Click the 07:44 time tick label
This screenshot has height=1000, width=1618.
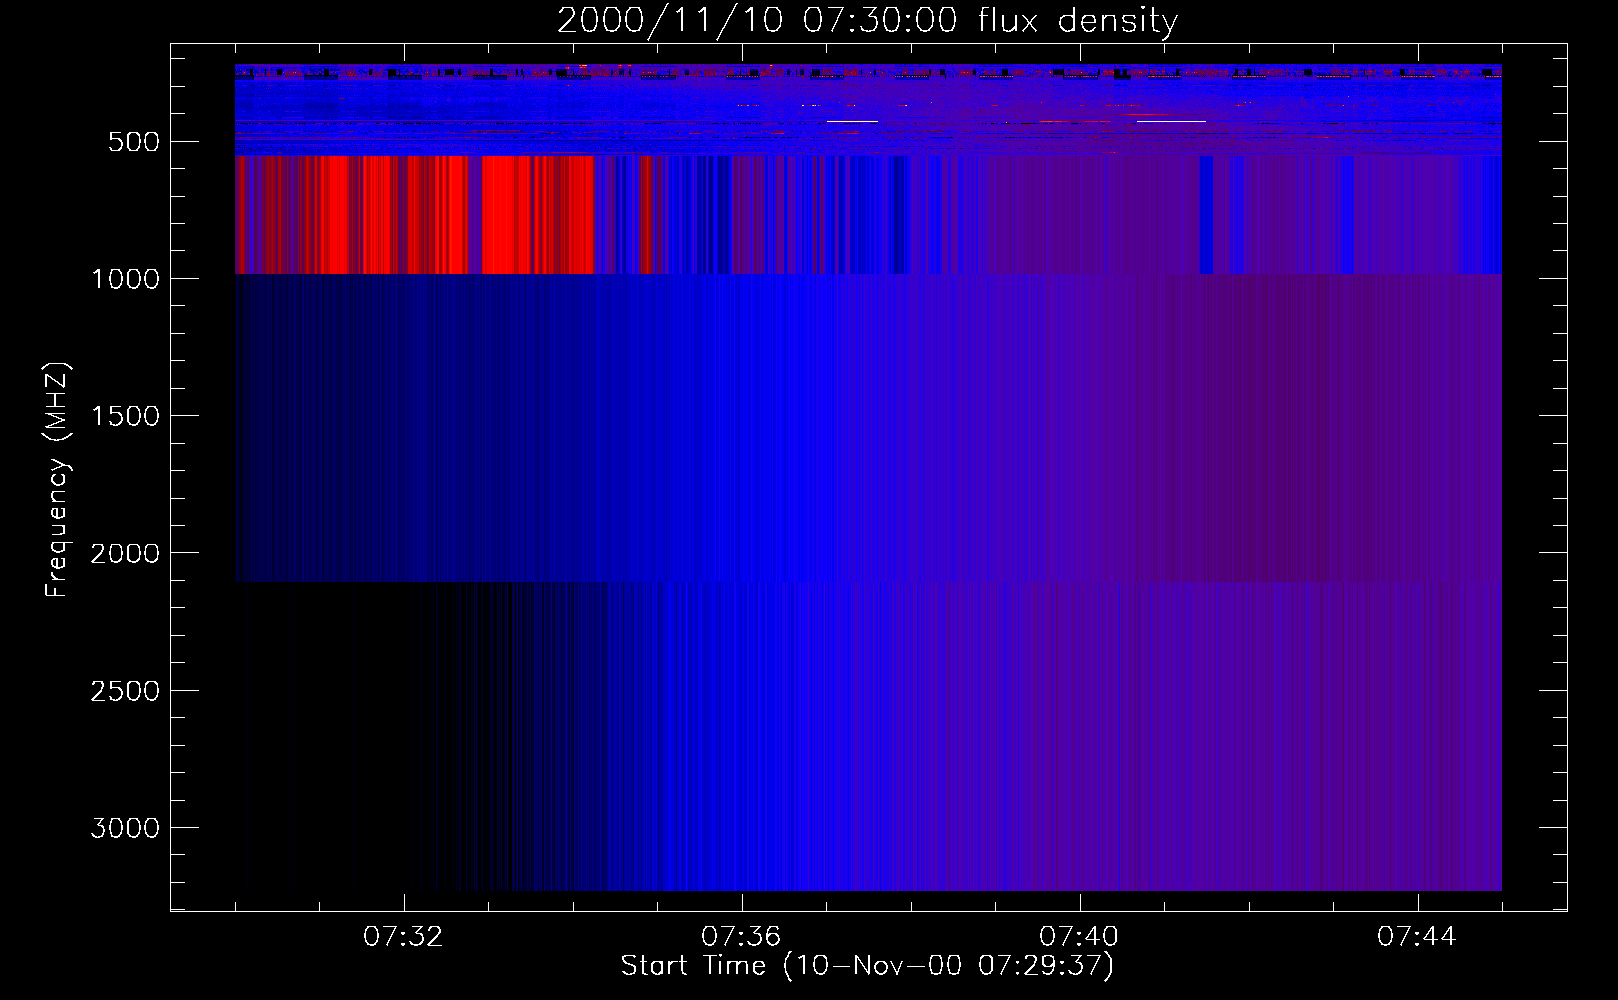click(1417, 937)
